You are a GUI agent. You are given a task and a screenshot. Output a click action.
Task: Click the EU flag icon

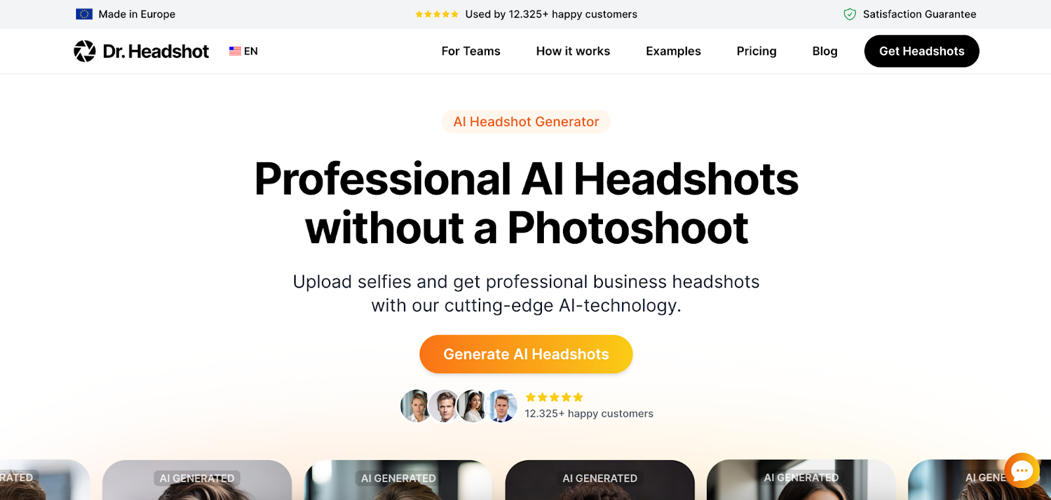tap(84, 14)
